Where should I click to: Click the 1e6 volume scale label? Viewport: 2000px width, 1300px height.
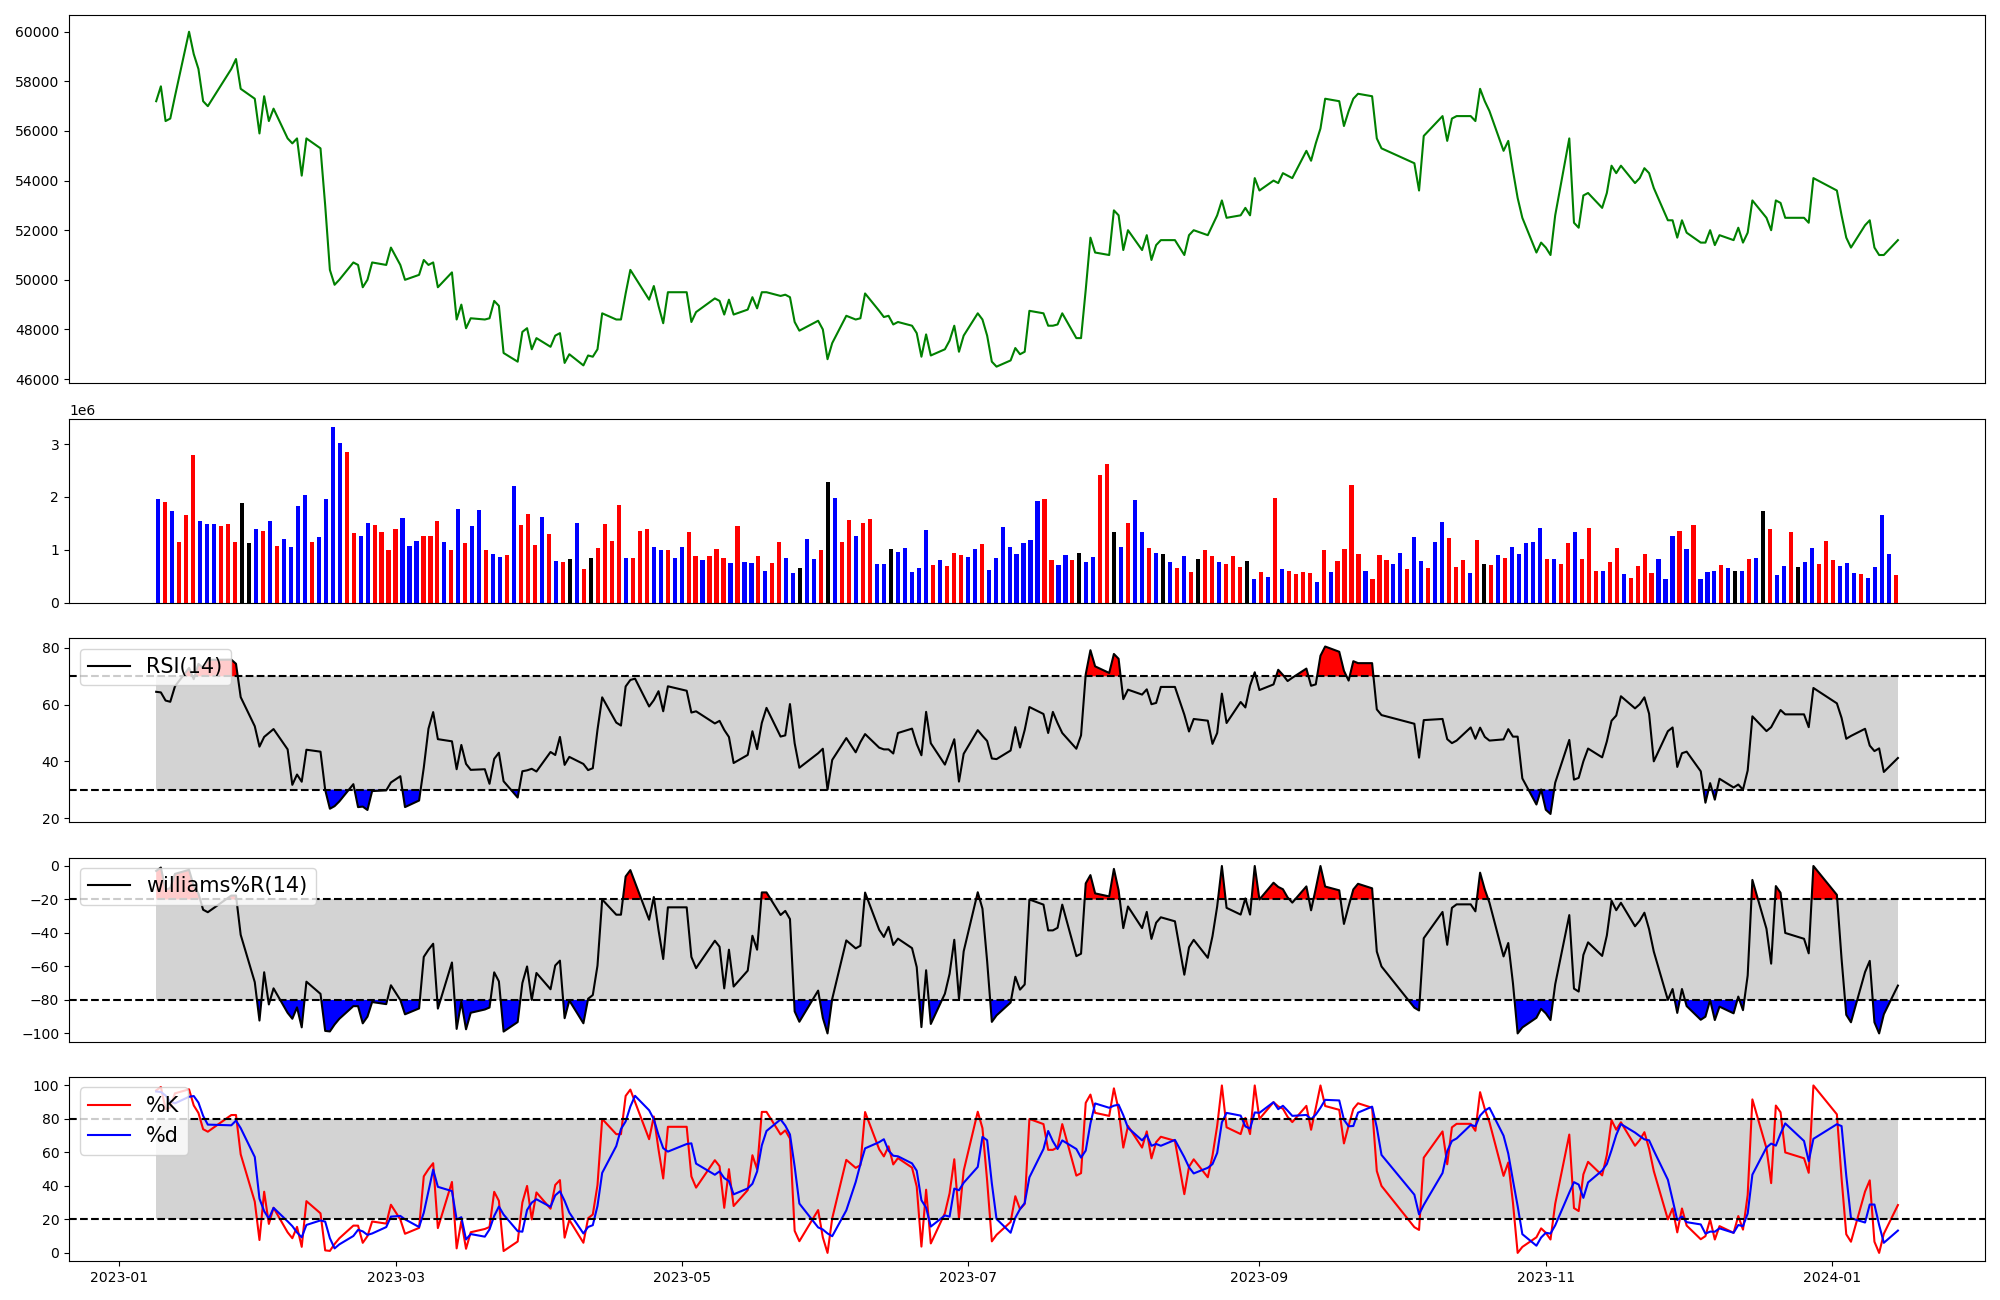pyautogui.click(x=82, y=411)
